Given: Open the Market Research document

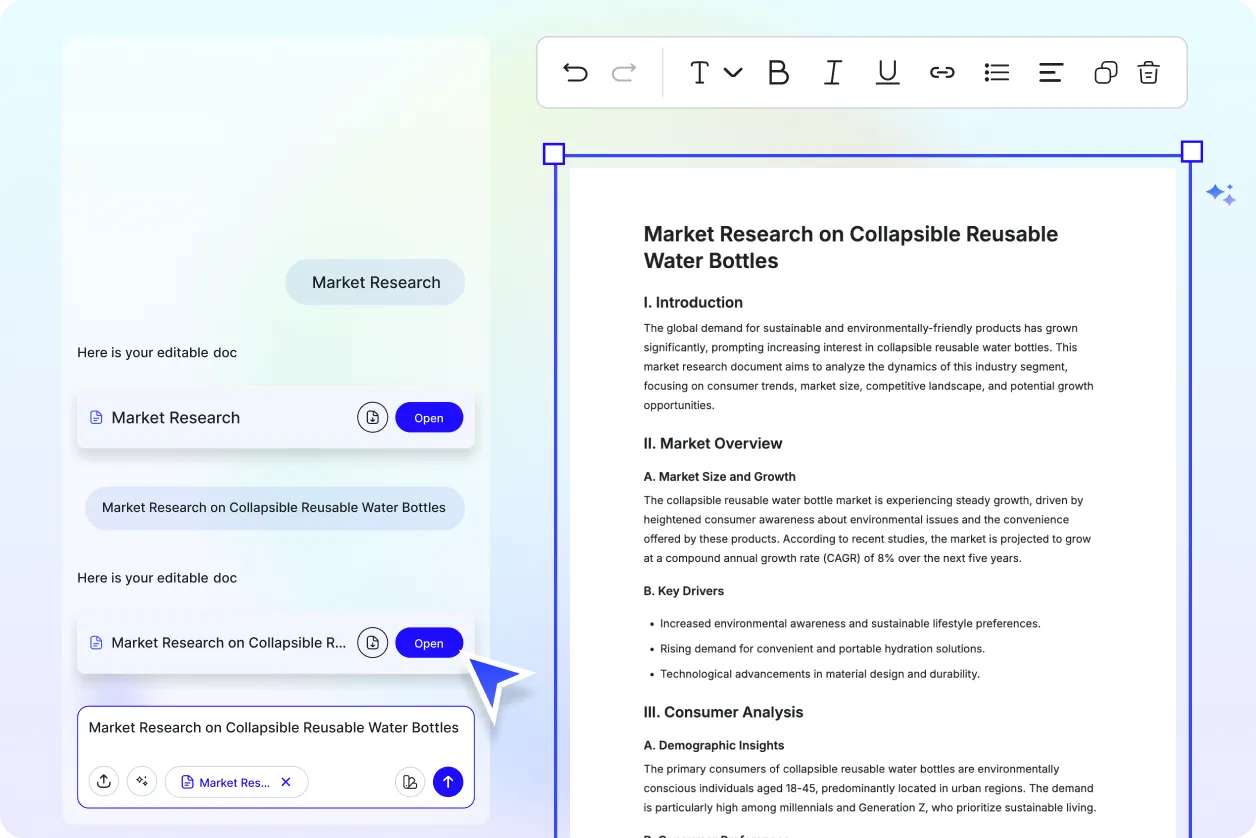Looking at the screenshot, I should tap(429, 418).
